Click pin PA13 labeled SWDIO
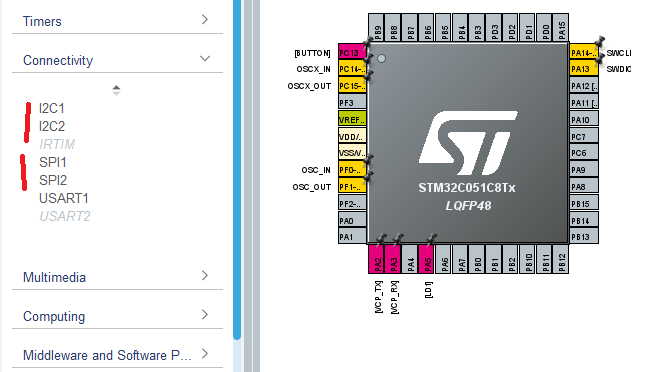 tap(584, 69)
